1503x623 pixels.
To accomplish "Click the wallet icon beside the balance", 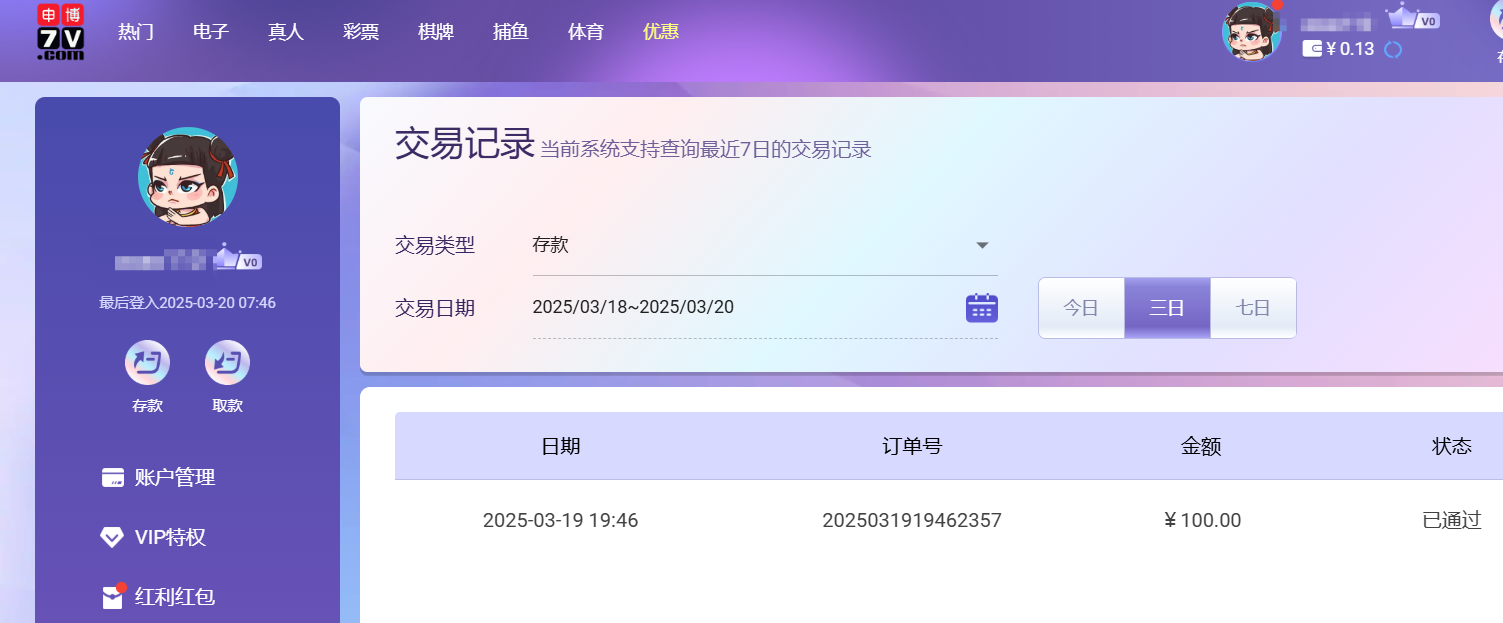I will tap(1311, 49).
